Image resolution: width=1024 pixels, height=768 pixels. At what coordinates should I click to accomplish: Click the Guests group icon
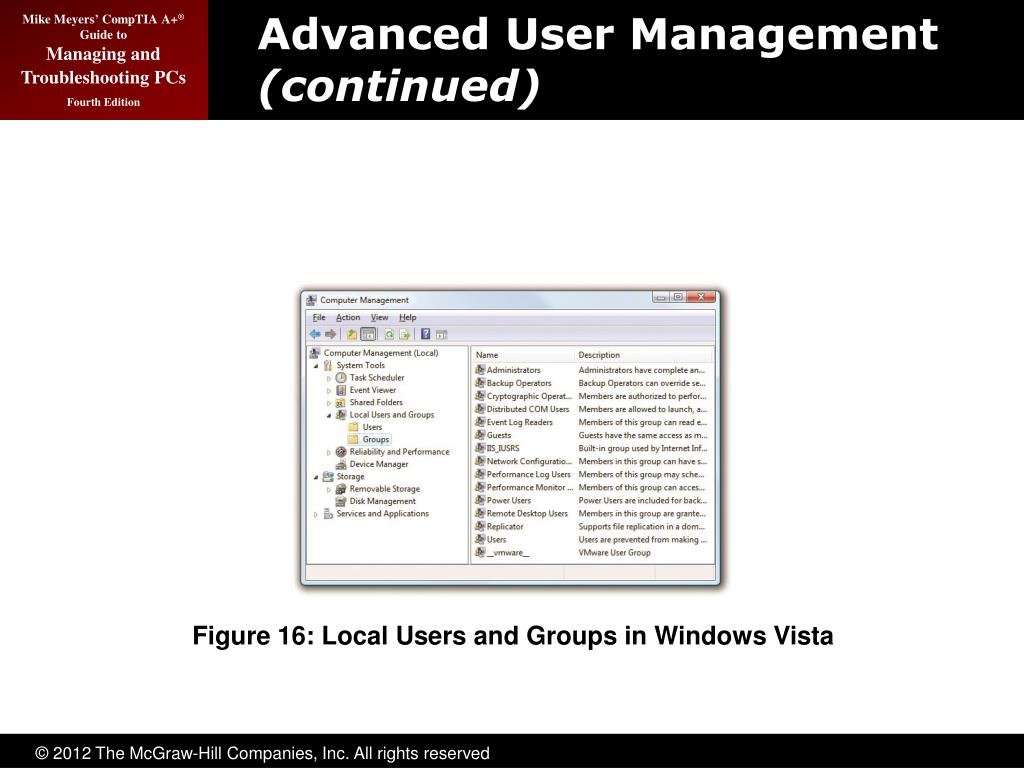[x=480, y=435]
